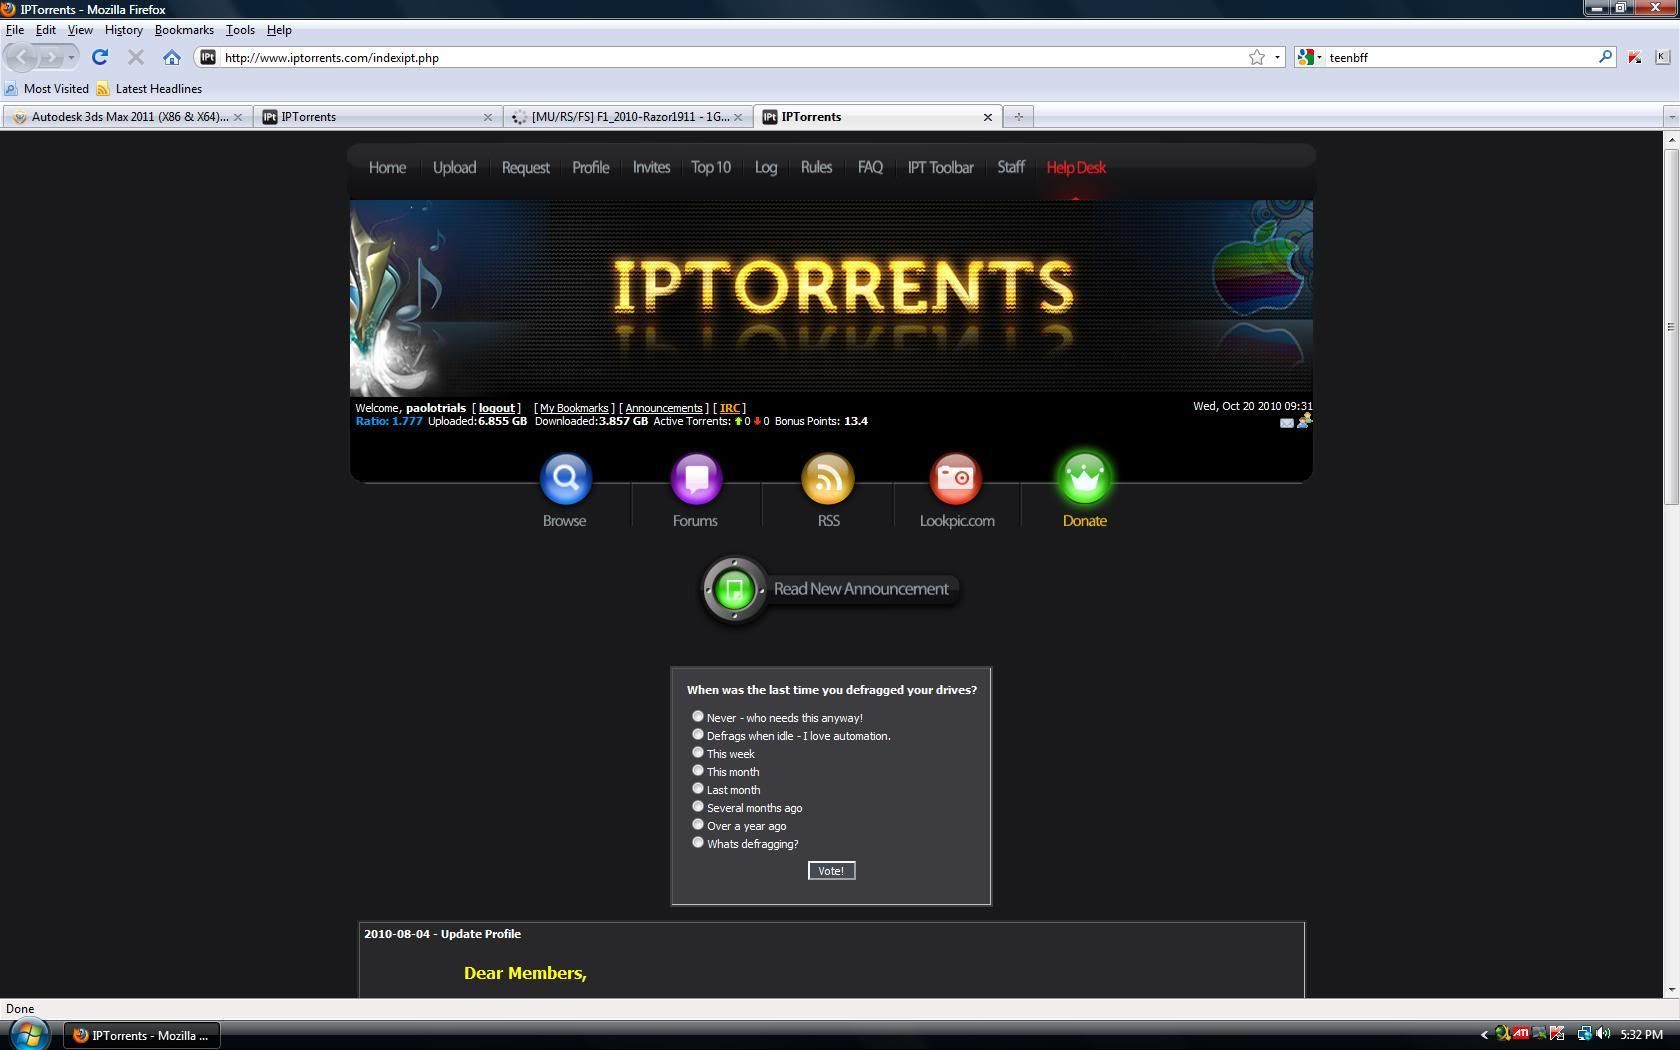Click the stop loading X icon
The width and height of the screenshot is (1680, 1050).
click(136, 57)
